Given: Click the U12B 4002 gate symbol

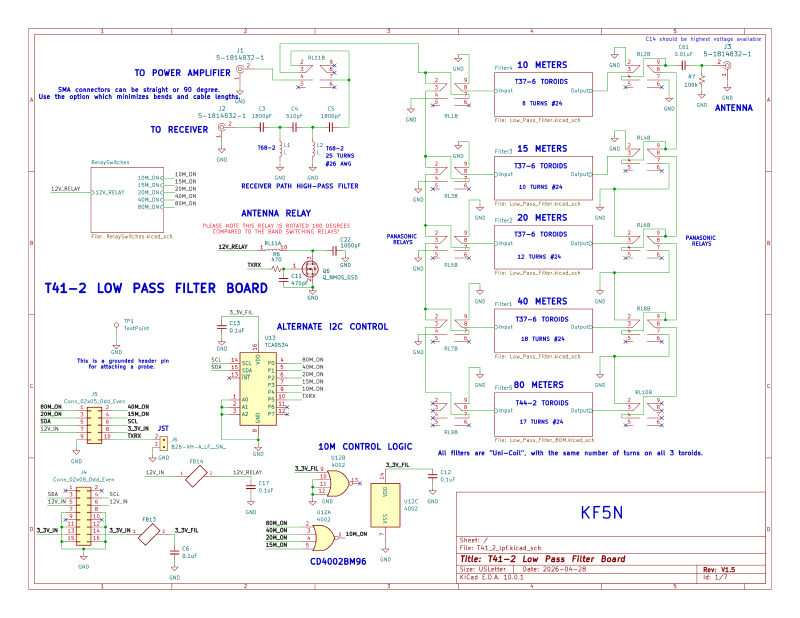Looking at the screenshot, I should click(336, 483).
